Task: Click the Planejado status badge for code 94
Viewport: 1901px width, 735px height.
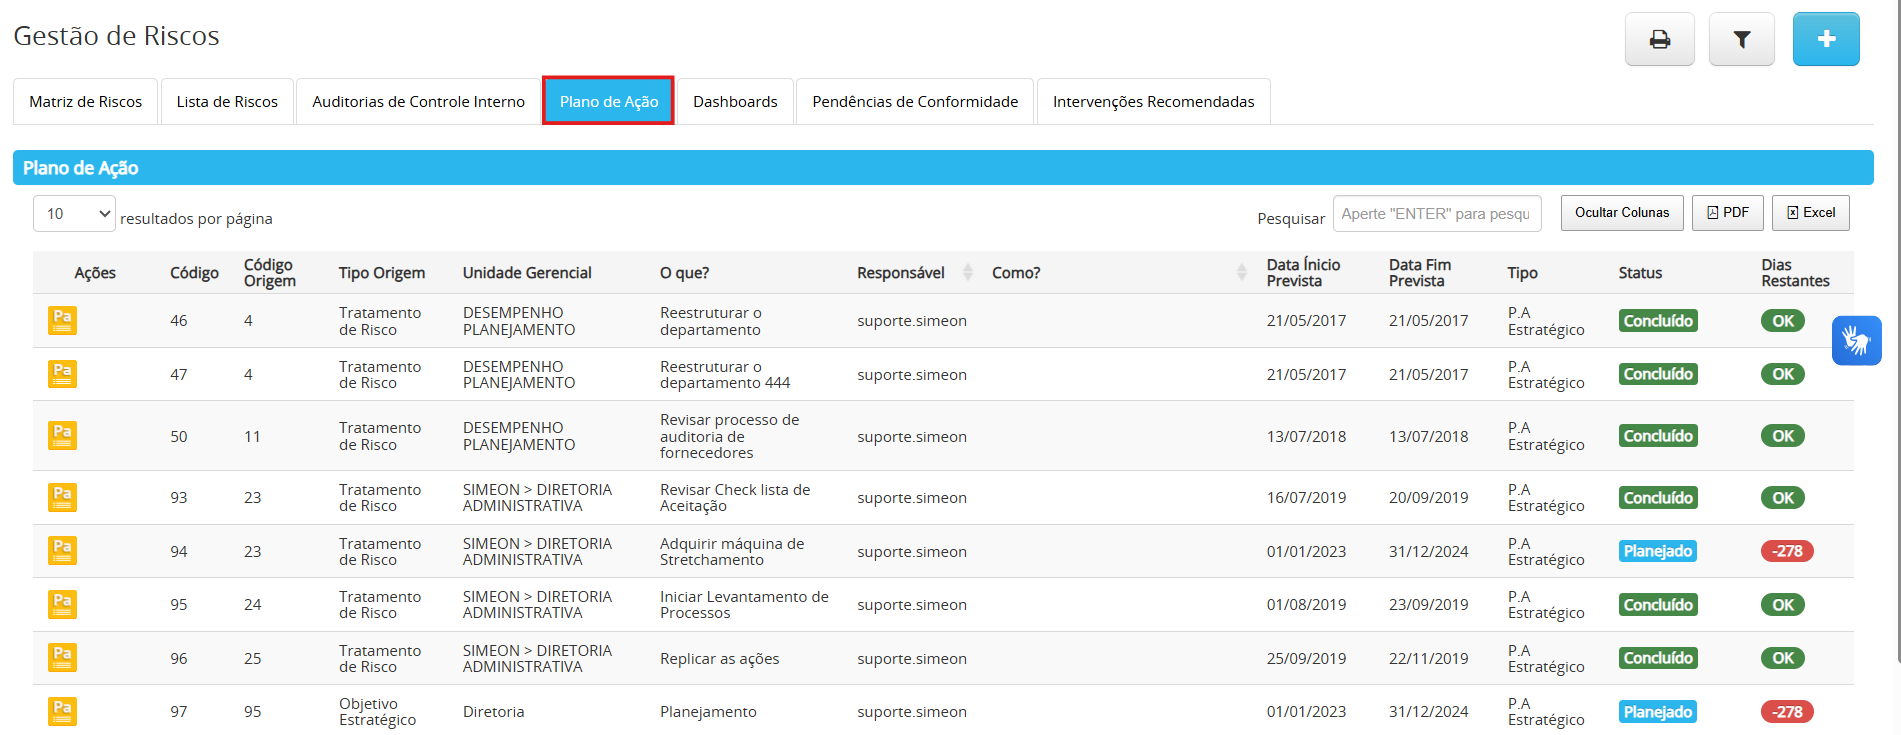Action: click(1657, 551)
